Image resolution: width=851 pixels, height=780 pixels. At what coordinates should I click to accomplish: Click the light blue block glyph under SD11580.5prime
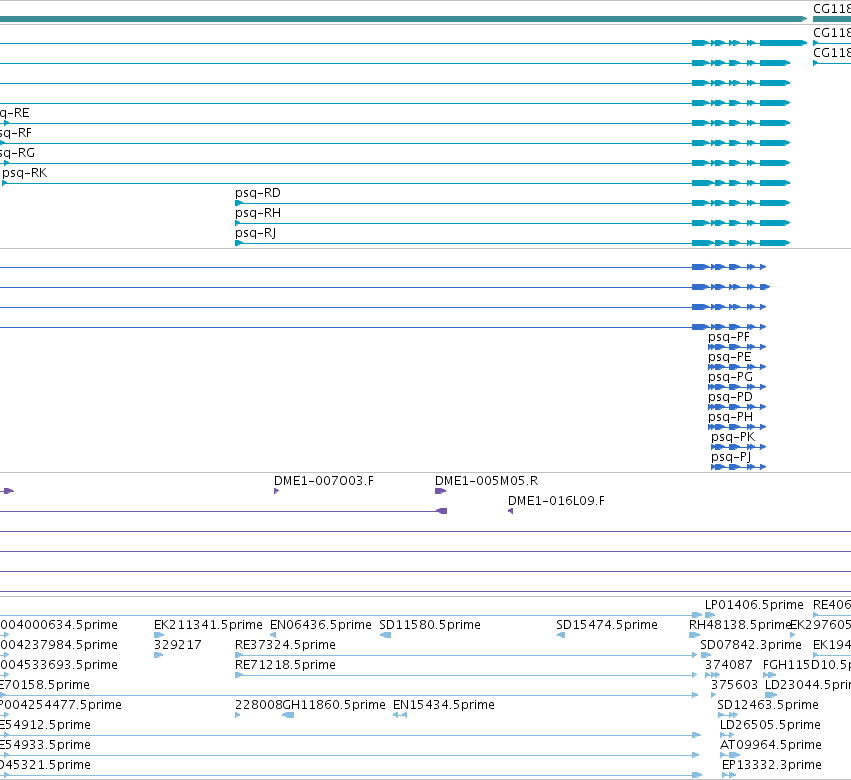(385, 635)
